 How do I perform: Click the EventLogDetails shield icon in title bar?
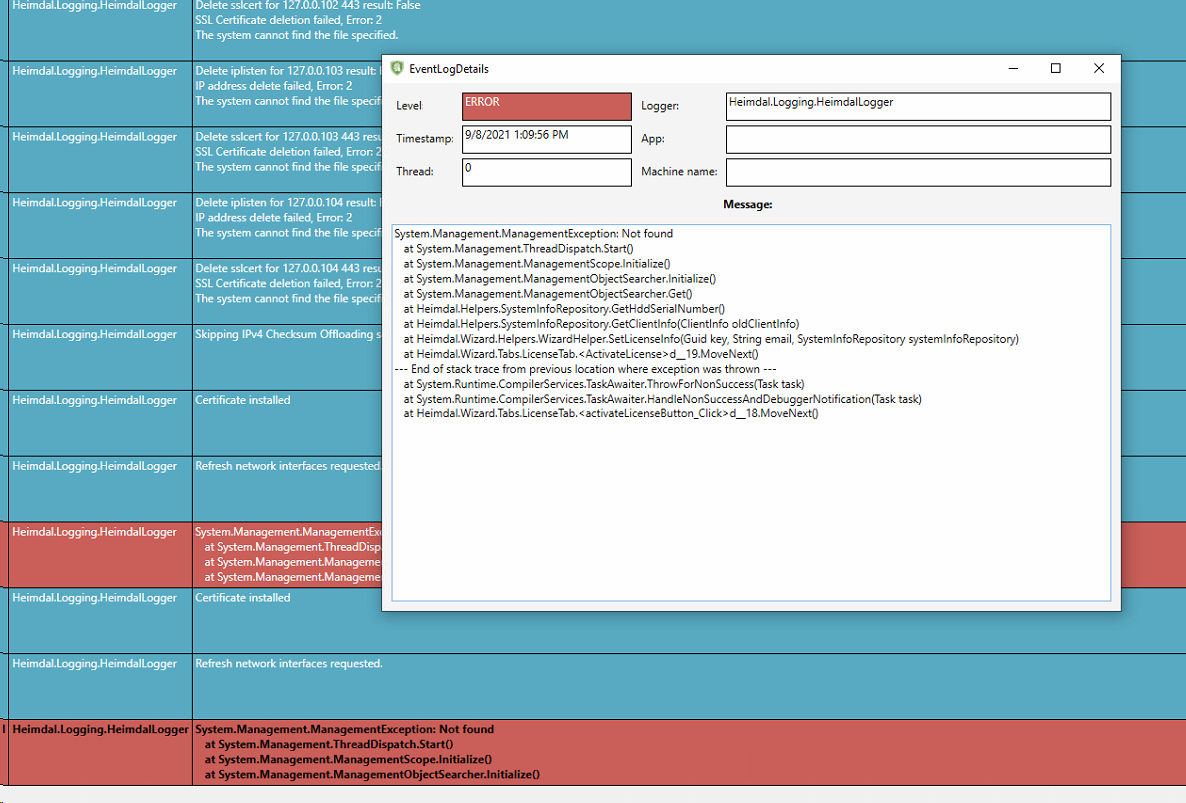tap(397, 68)
